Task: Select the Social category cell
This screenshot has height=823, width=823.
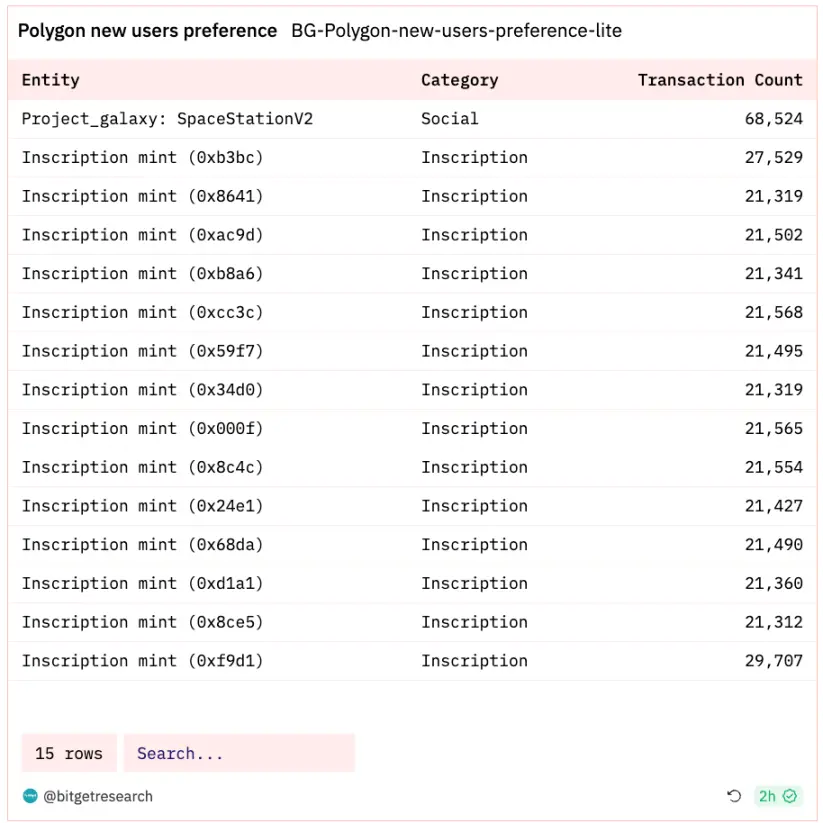Action: coord(450,119)
